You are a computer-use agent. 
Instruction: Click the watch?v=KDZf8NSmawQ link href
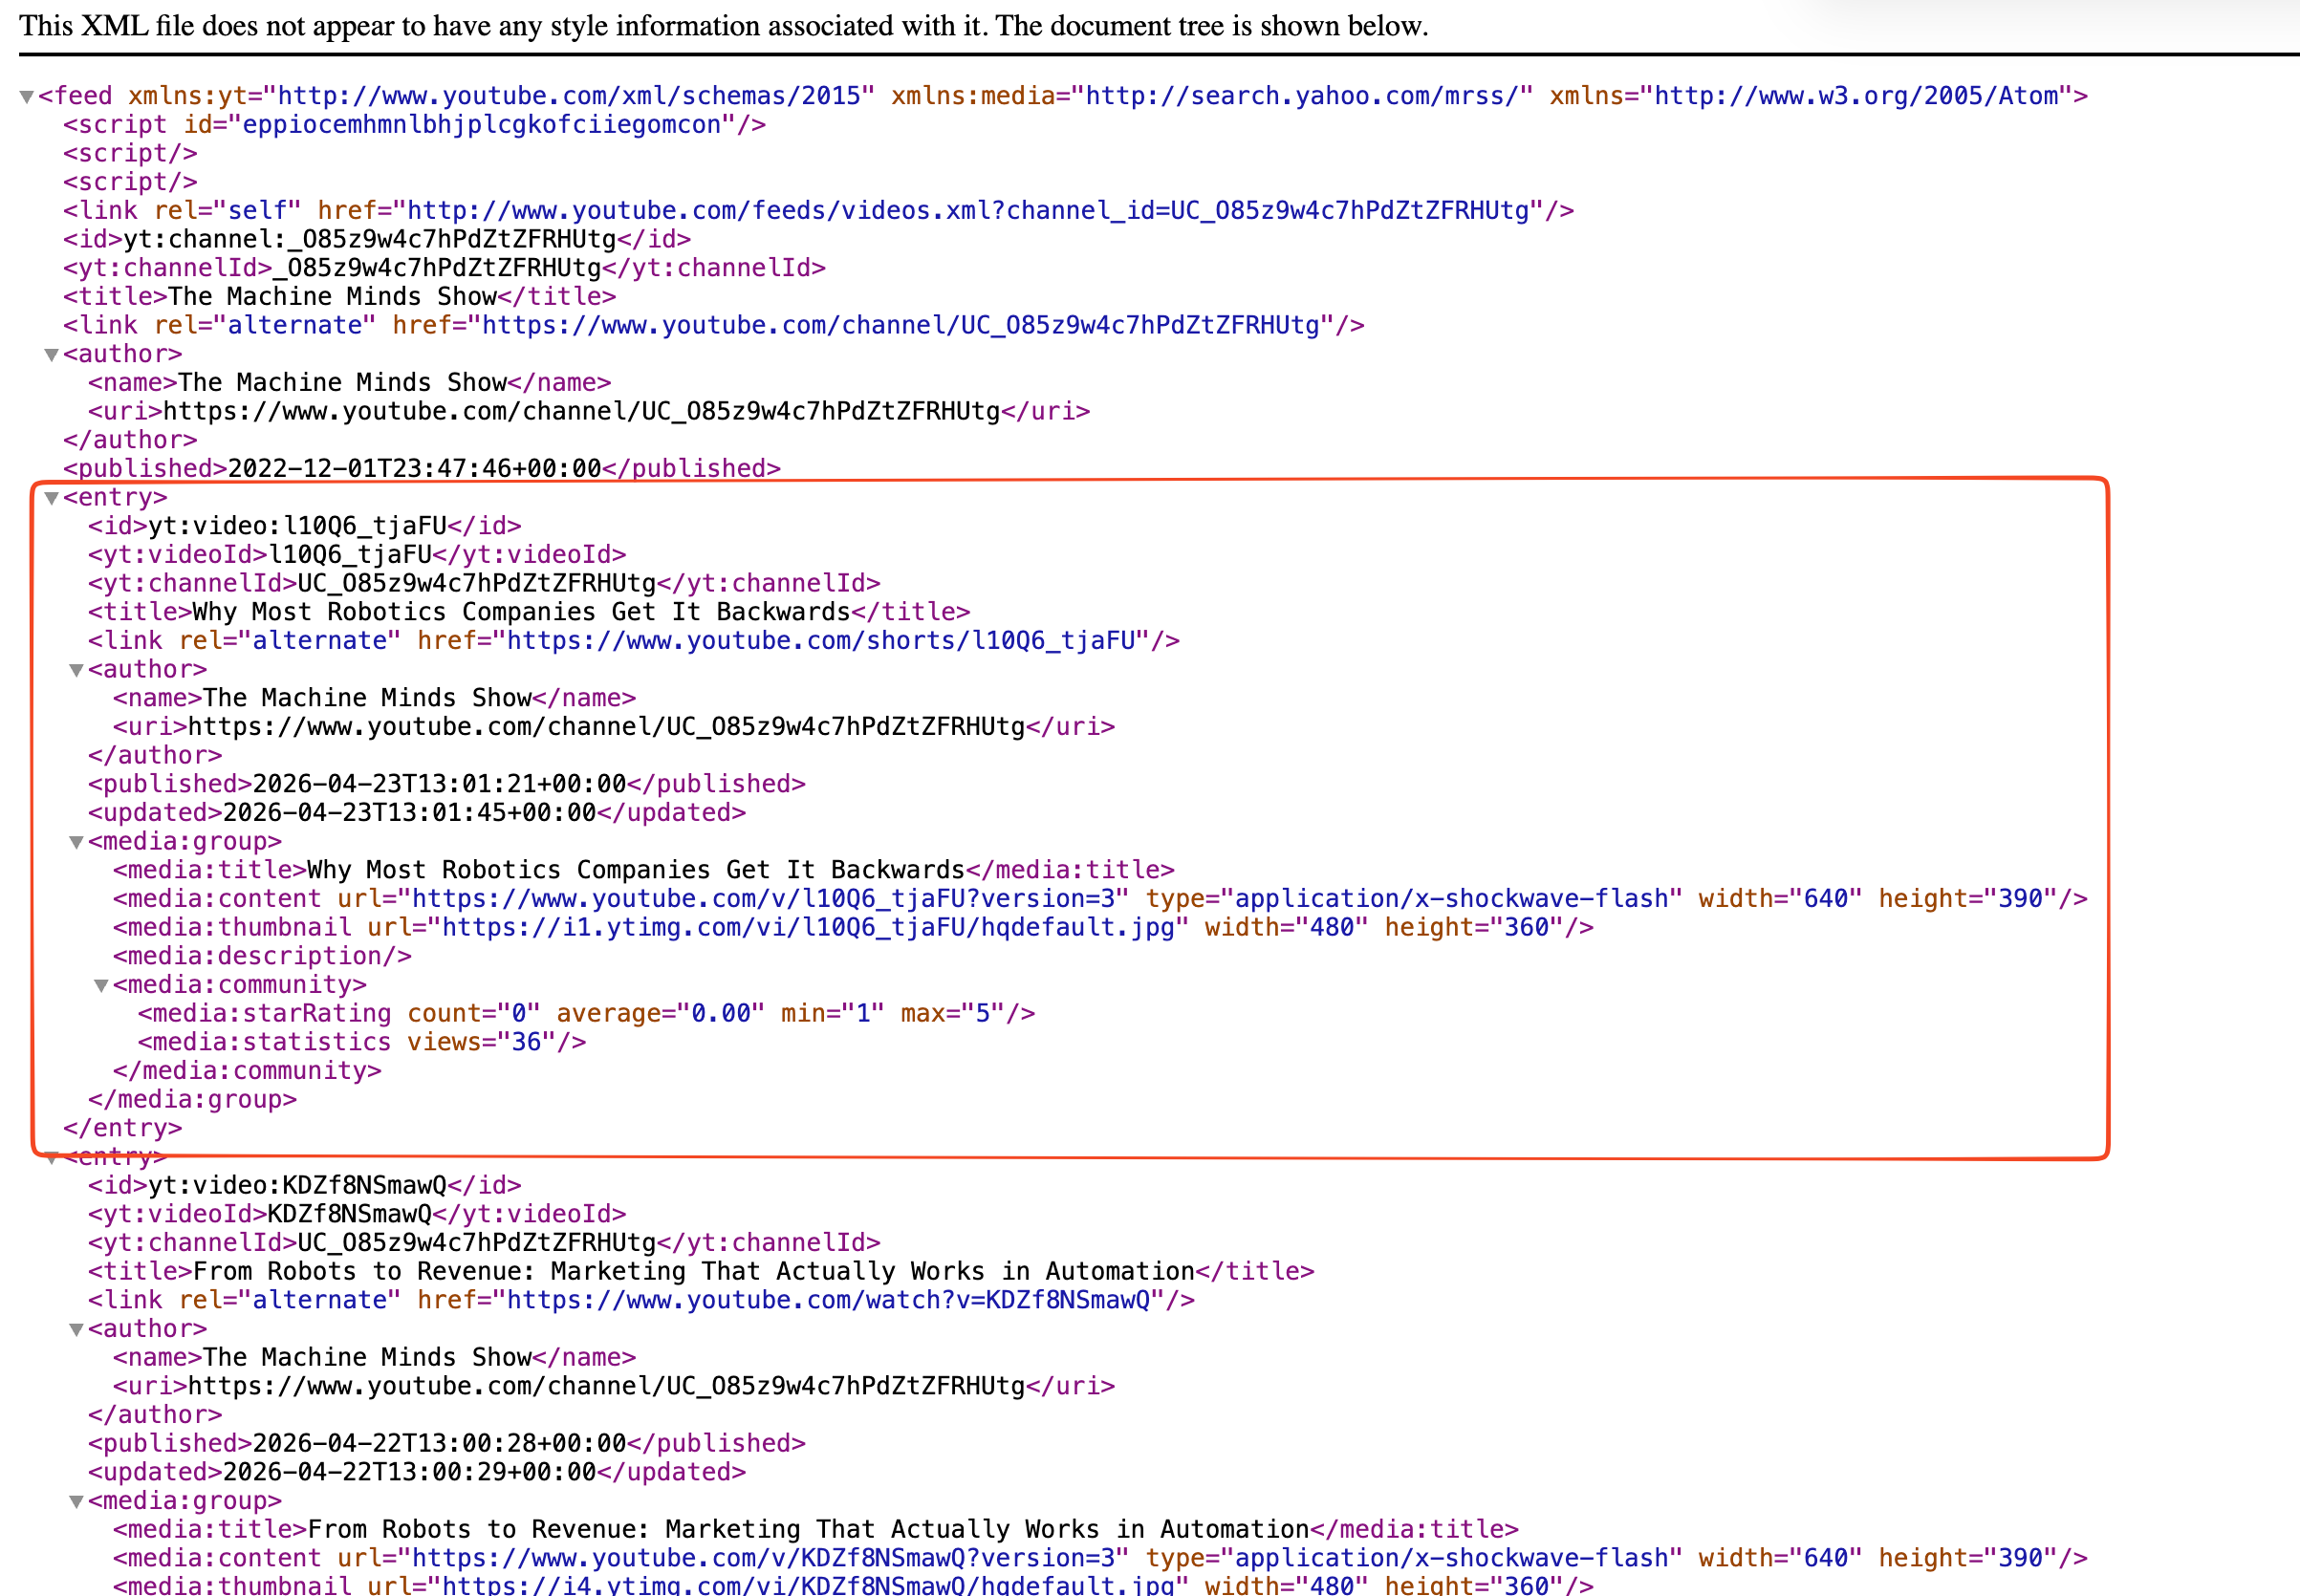(829, 1301)
